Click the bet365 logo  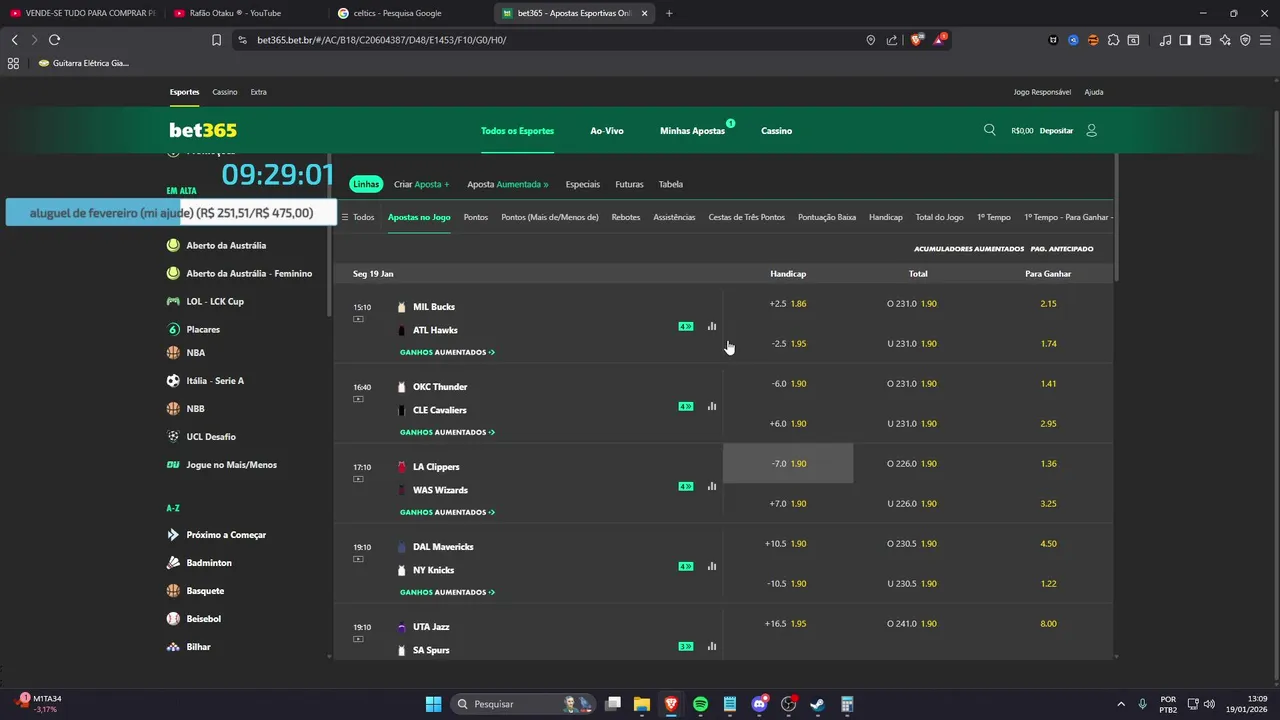[x=203, y=130]
